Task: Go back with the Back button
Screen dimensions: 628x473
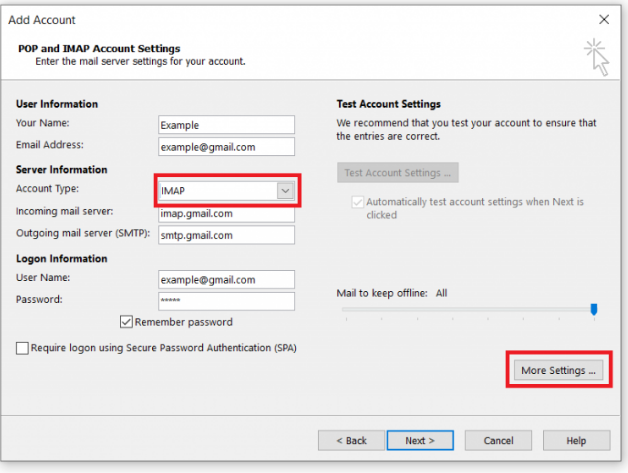Action: tap(351, 441)
